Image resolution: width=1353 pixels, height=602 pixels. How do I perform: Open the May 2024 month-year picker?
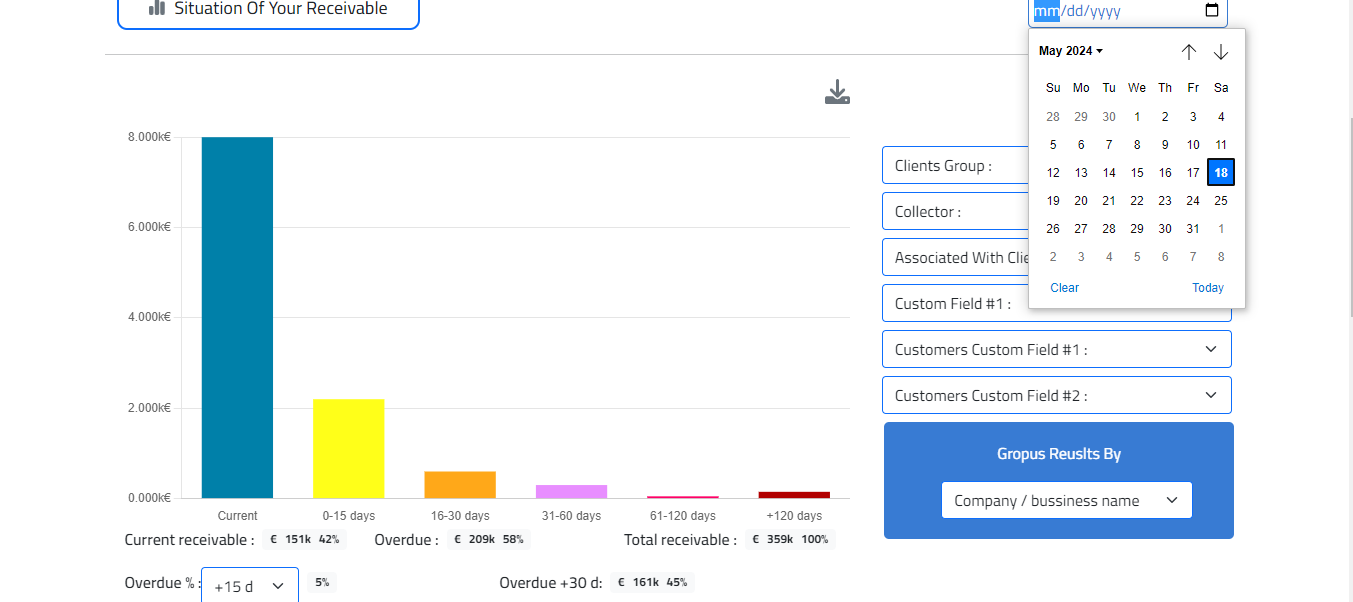(1070, 51)
